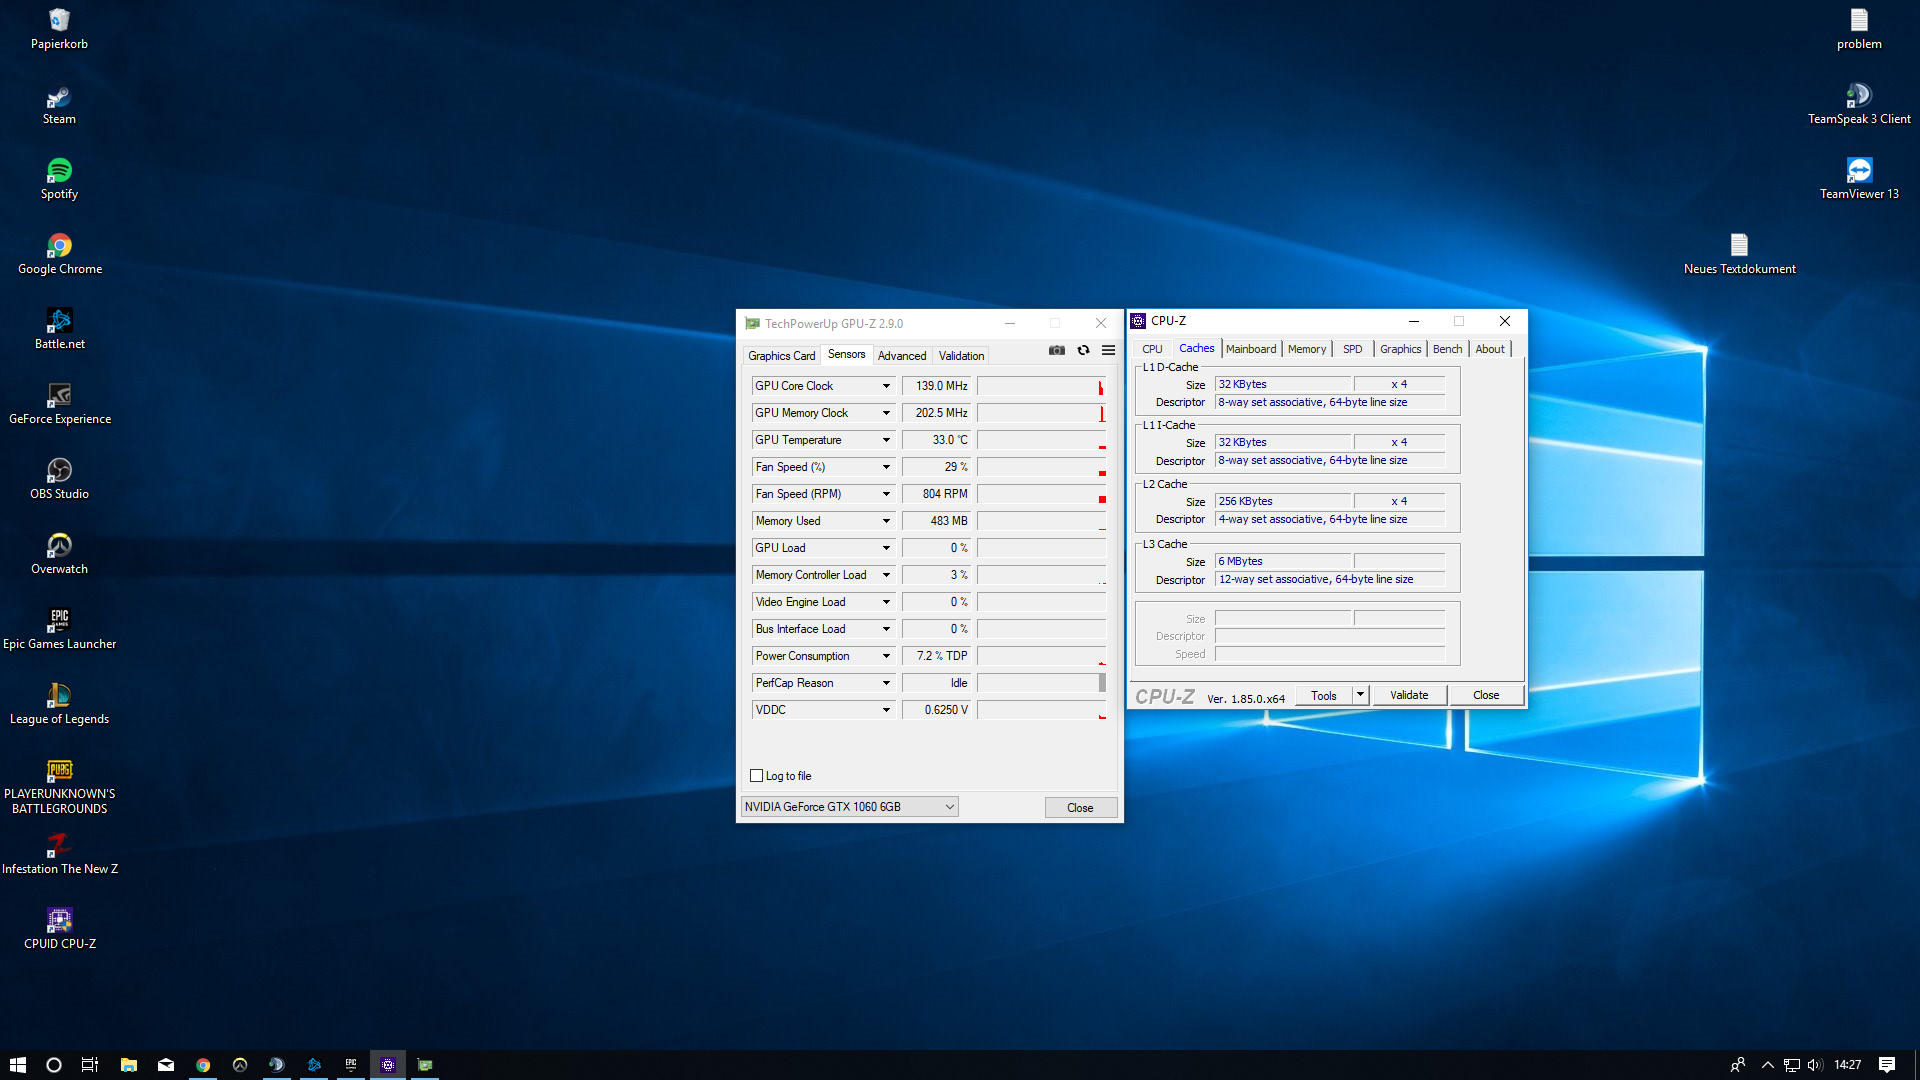Open the OBS Studio desktop shortcut
The width and height of the screenshot is (1920, 1080).
tap(59, 478)
